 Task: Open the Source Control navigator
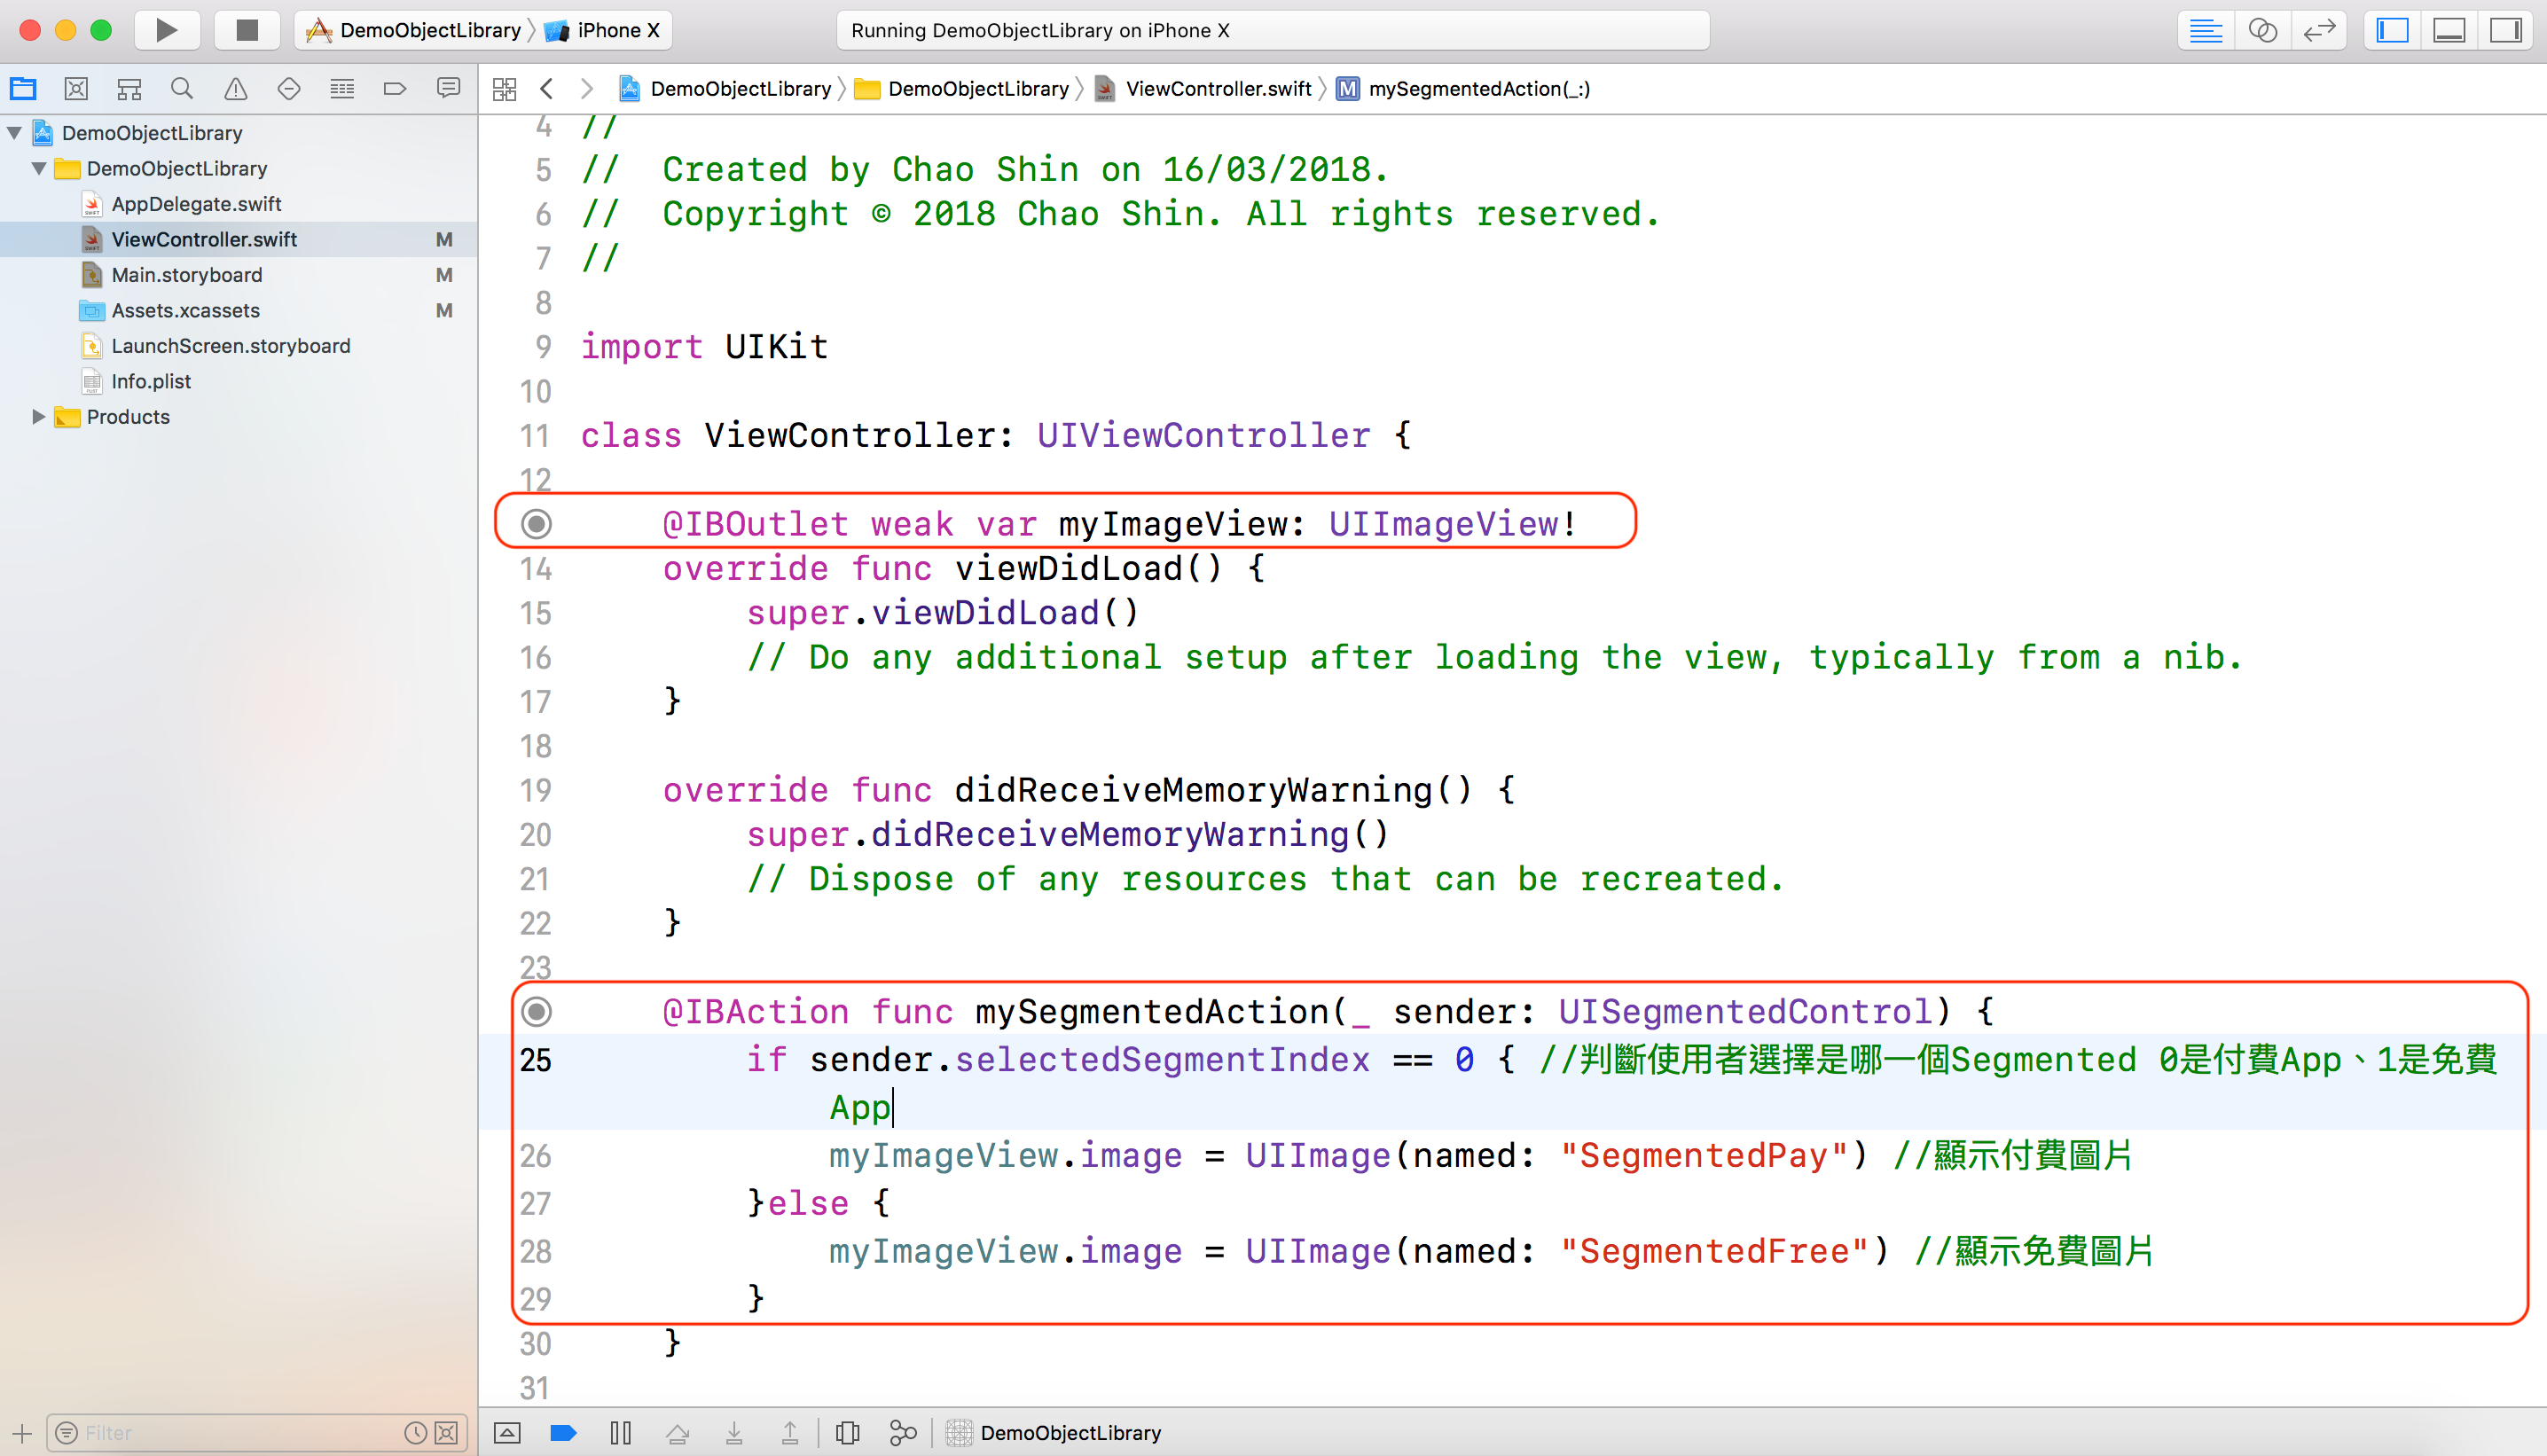(x=76, y=88)
